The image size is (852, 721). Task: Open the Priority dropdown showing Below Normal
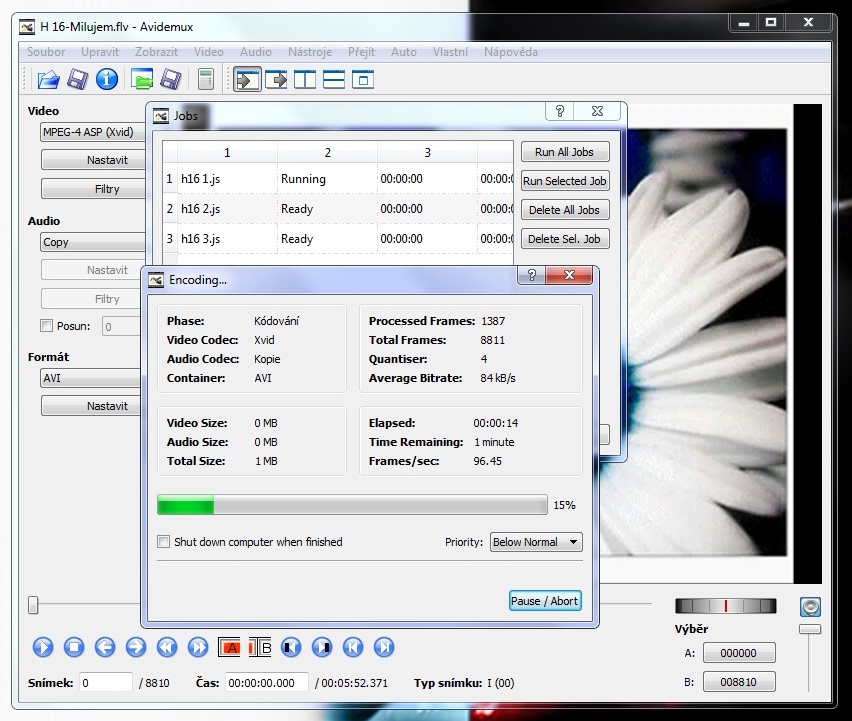click(536, 542)
